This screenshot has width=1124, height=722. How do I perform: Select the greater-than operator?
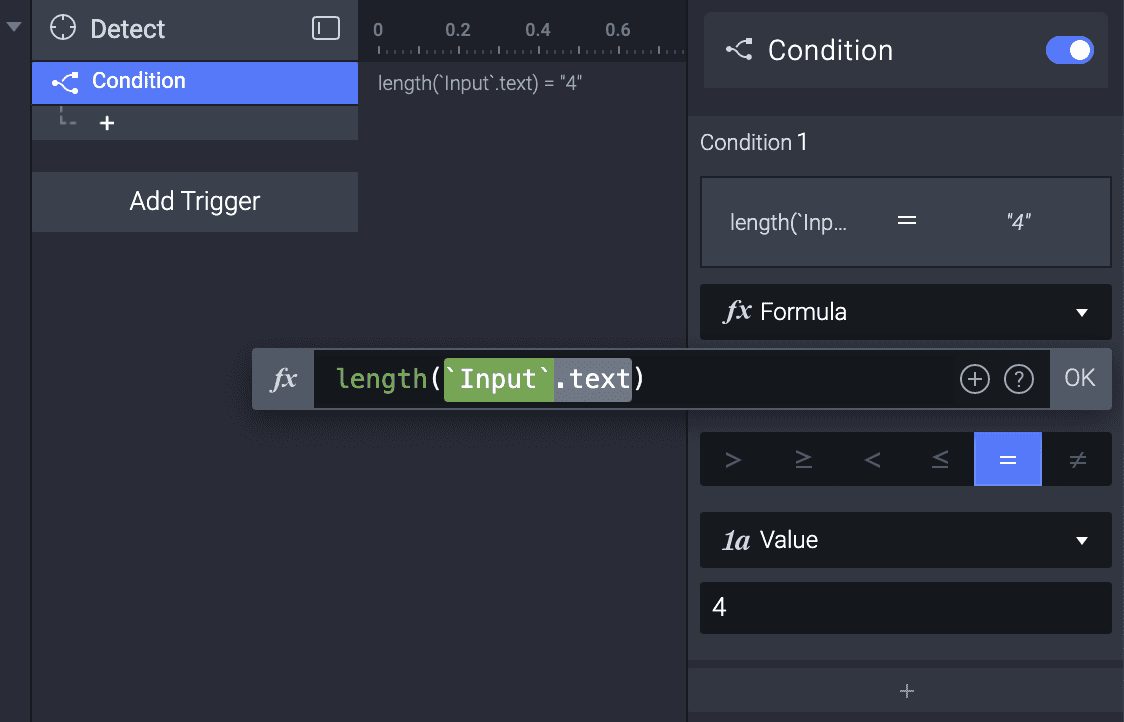coord(733,459)
